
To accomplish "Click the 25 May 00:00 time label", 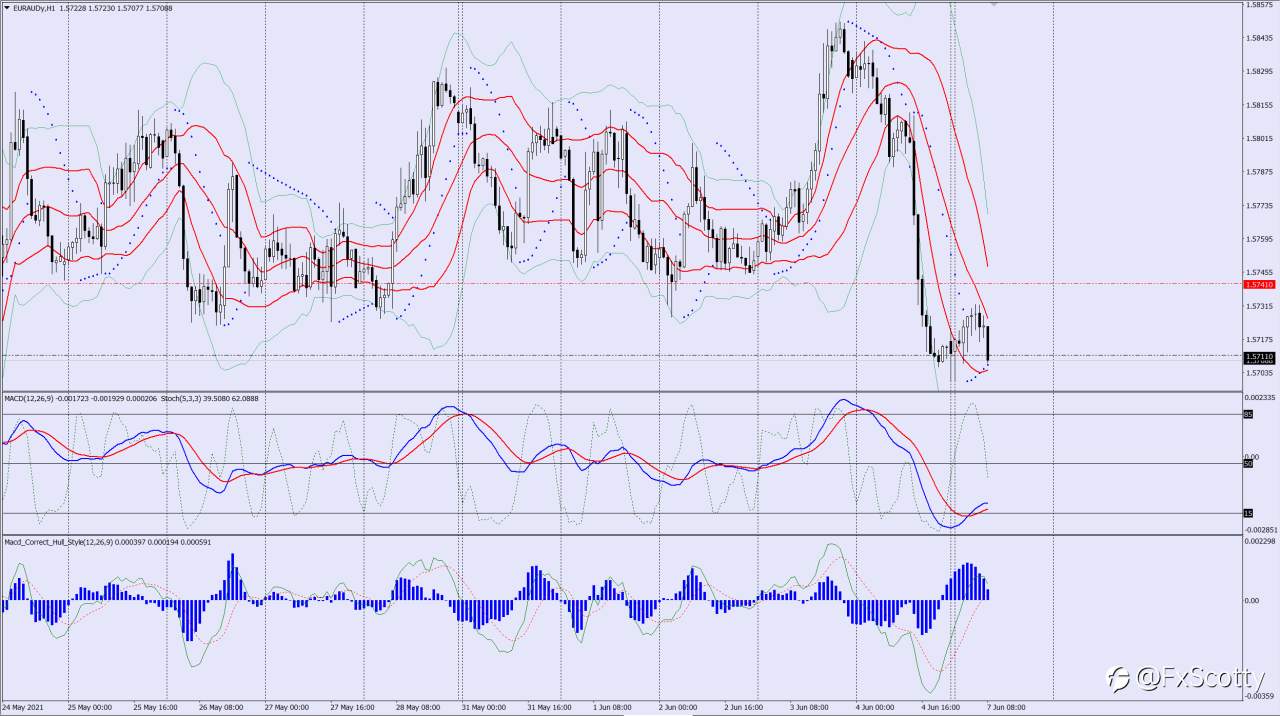I will [89, 708].
